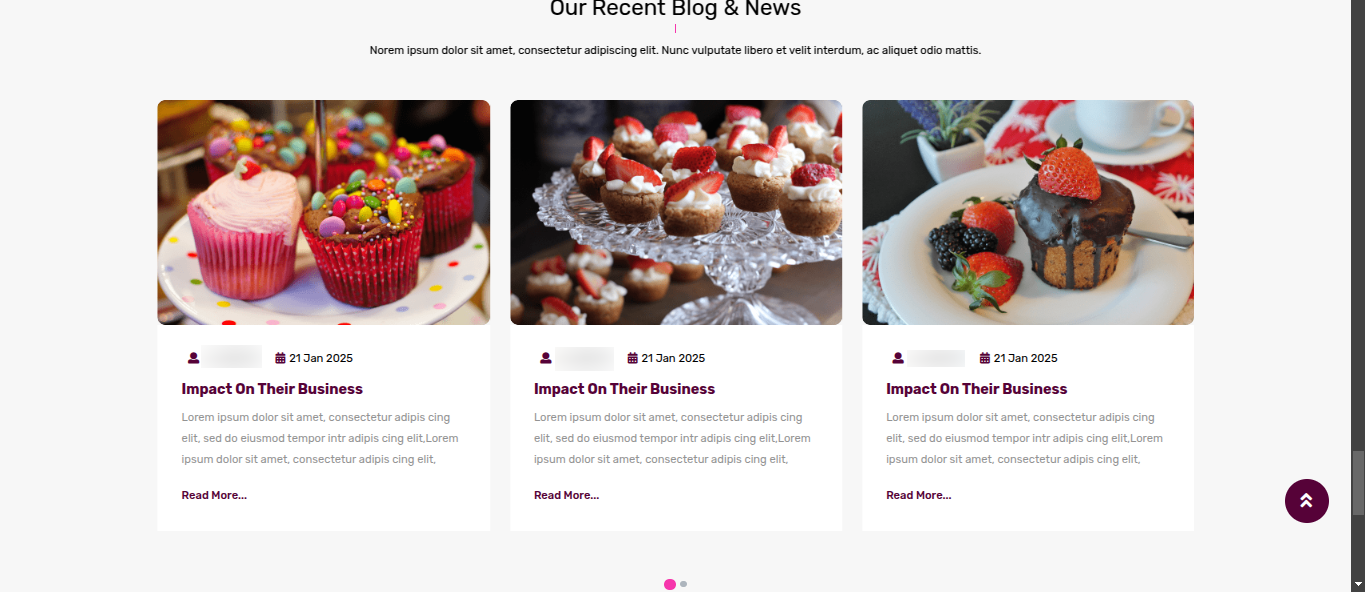The height and width of the screenshot is (592, 1365).
Task: Open Read More in the first blog card
Action: (214, 495)
